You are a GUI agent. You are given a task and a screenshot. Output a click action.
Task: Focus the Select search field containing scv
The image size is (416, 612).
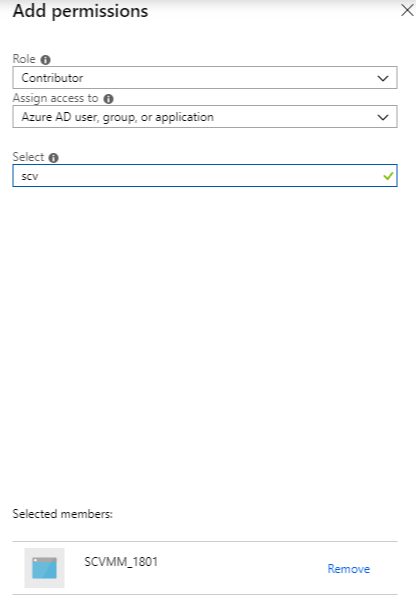(x=205, y=176)
